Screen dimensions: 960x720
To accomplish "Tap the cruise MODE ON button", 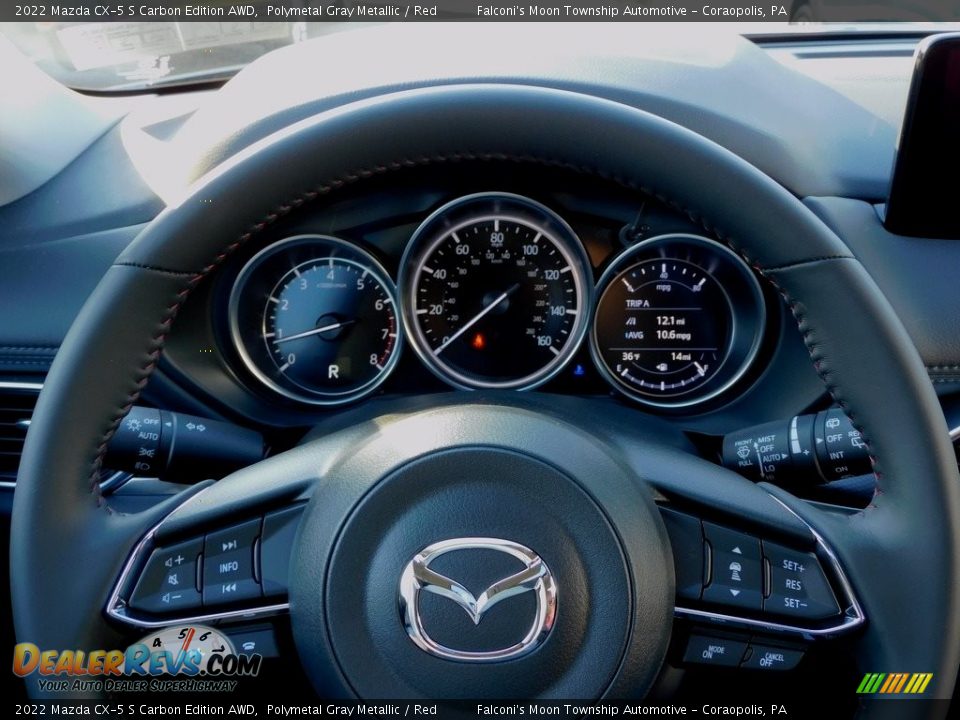I will pyautogui.click(x=713, y=651).
